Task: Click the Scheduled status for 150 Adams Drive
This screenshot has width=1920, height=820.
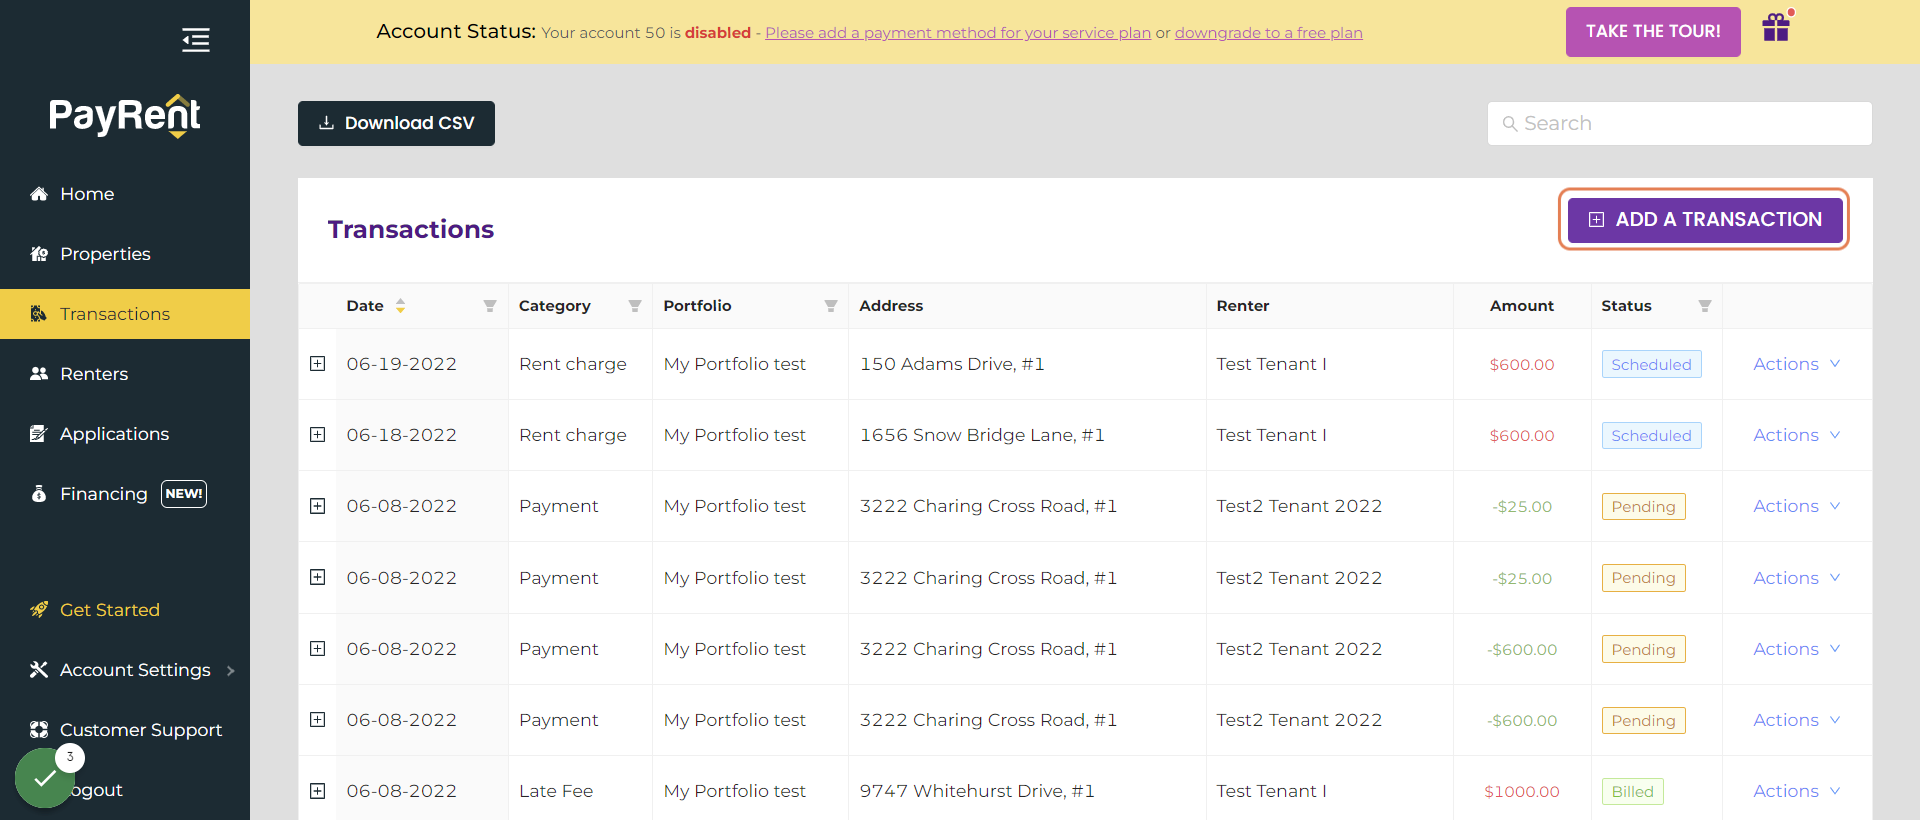Action: [1652, 364]
